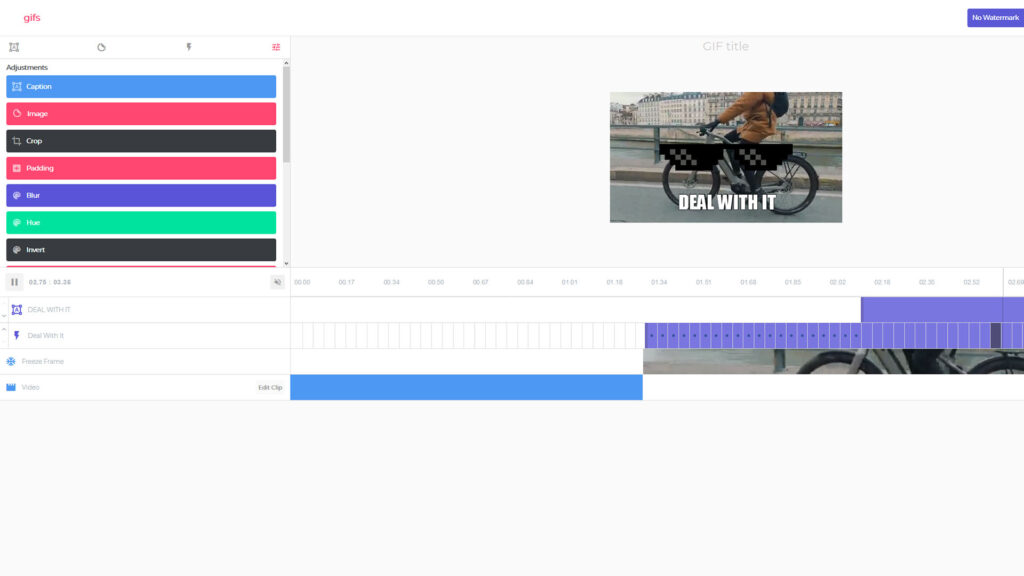Screen dimensions: 1024x576
Task: Select the Crop adjustment
Action: pyautogui.click(x=141, y=141)
